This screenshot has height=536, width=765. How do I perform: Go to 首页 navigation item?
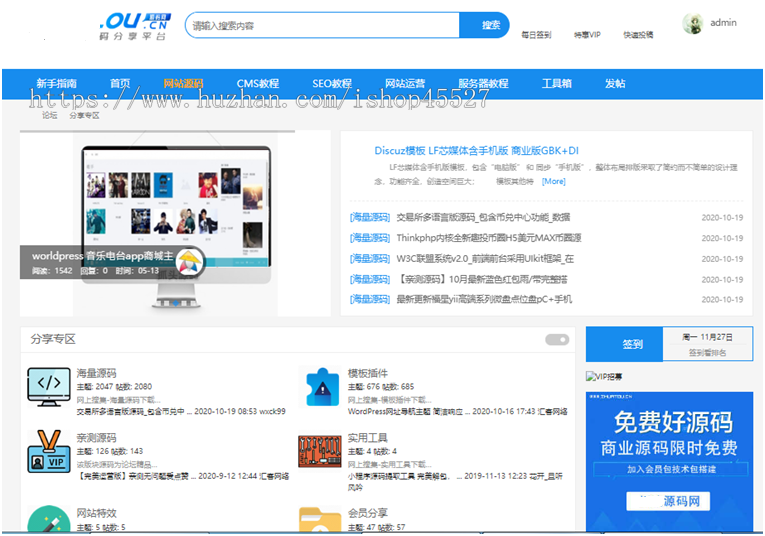pyautogui.click(x=120, y=83)
